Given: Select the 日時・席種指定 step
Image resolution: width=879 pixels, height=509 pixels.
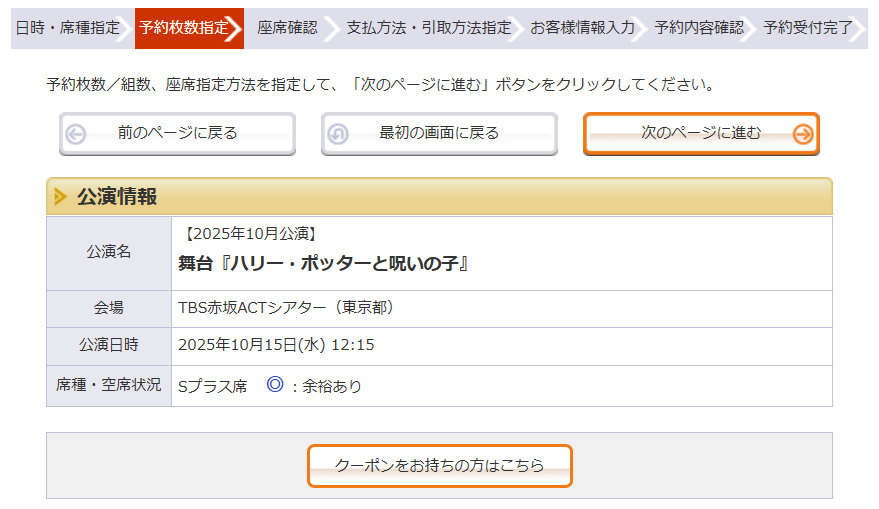Looking at the screenshot, I should pyautogui.click(x=68, y=28).
